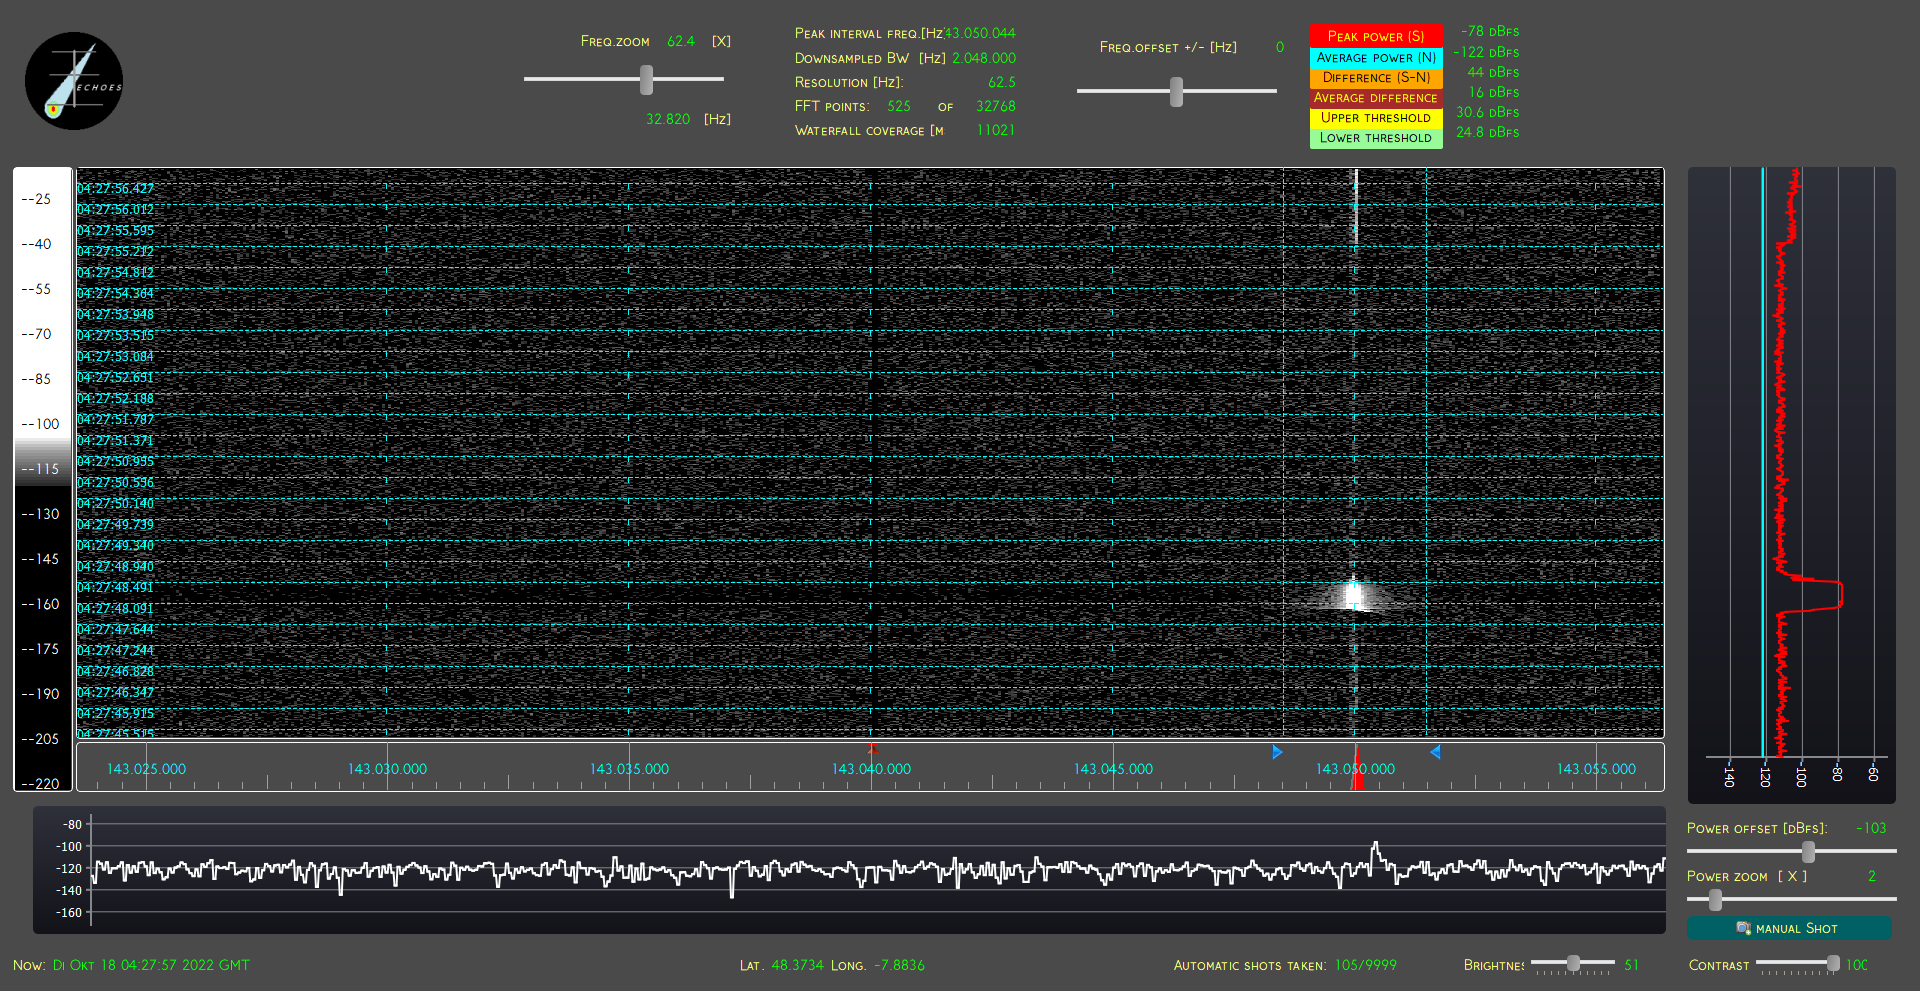Screen dimensions: 1920x991
Task: Select the left-pointing blue interval marker
Action: [1435, 752]
